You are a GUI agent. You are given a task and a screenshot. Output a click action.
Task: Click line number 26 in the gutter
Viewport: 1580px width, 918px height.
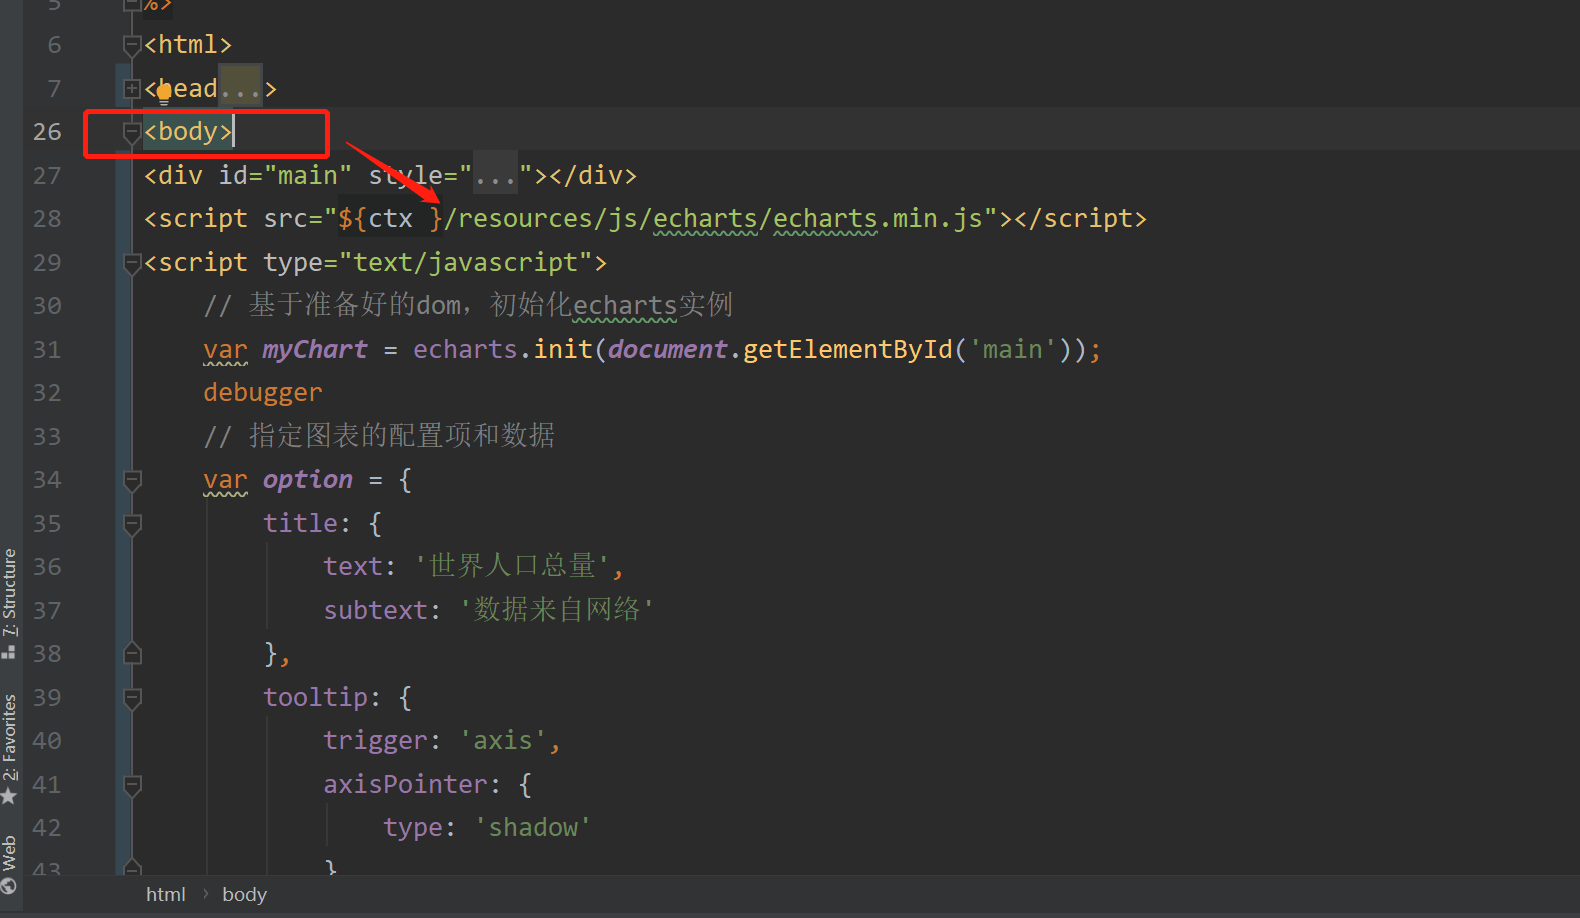click(x=47, y=132)
